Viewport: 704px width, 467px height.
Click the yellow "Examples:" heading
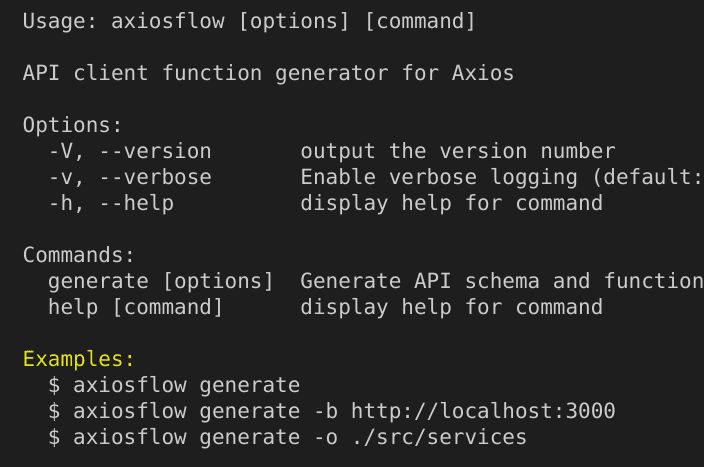coord(78,359)
